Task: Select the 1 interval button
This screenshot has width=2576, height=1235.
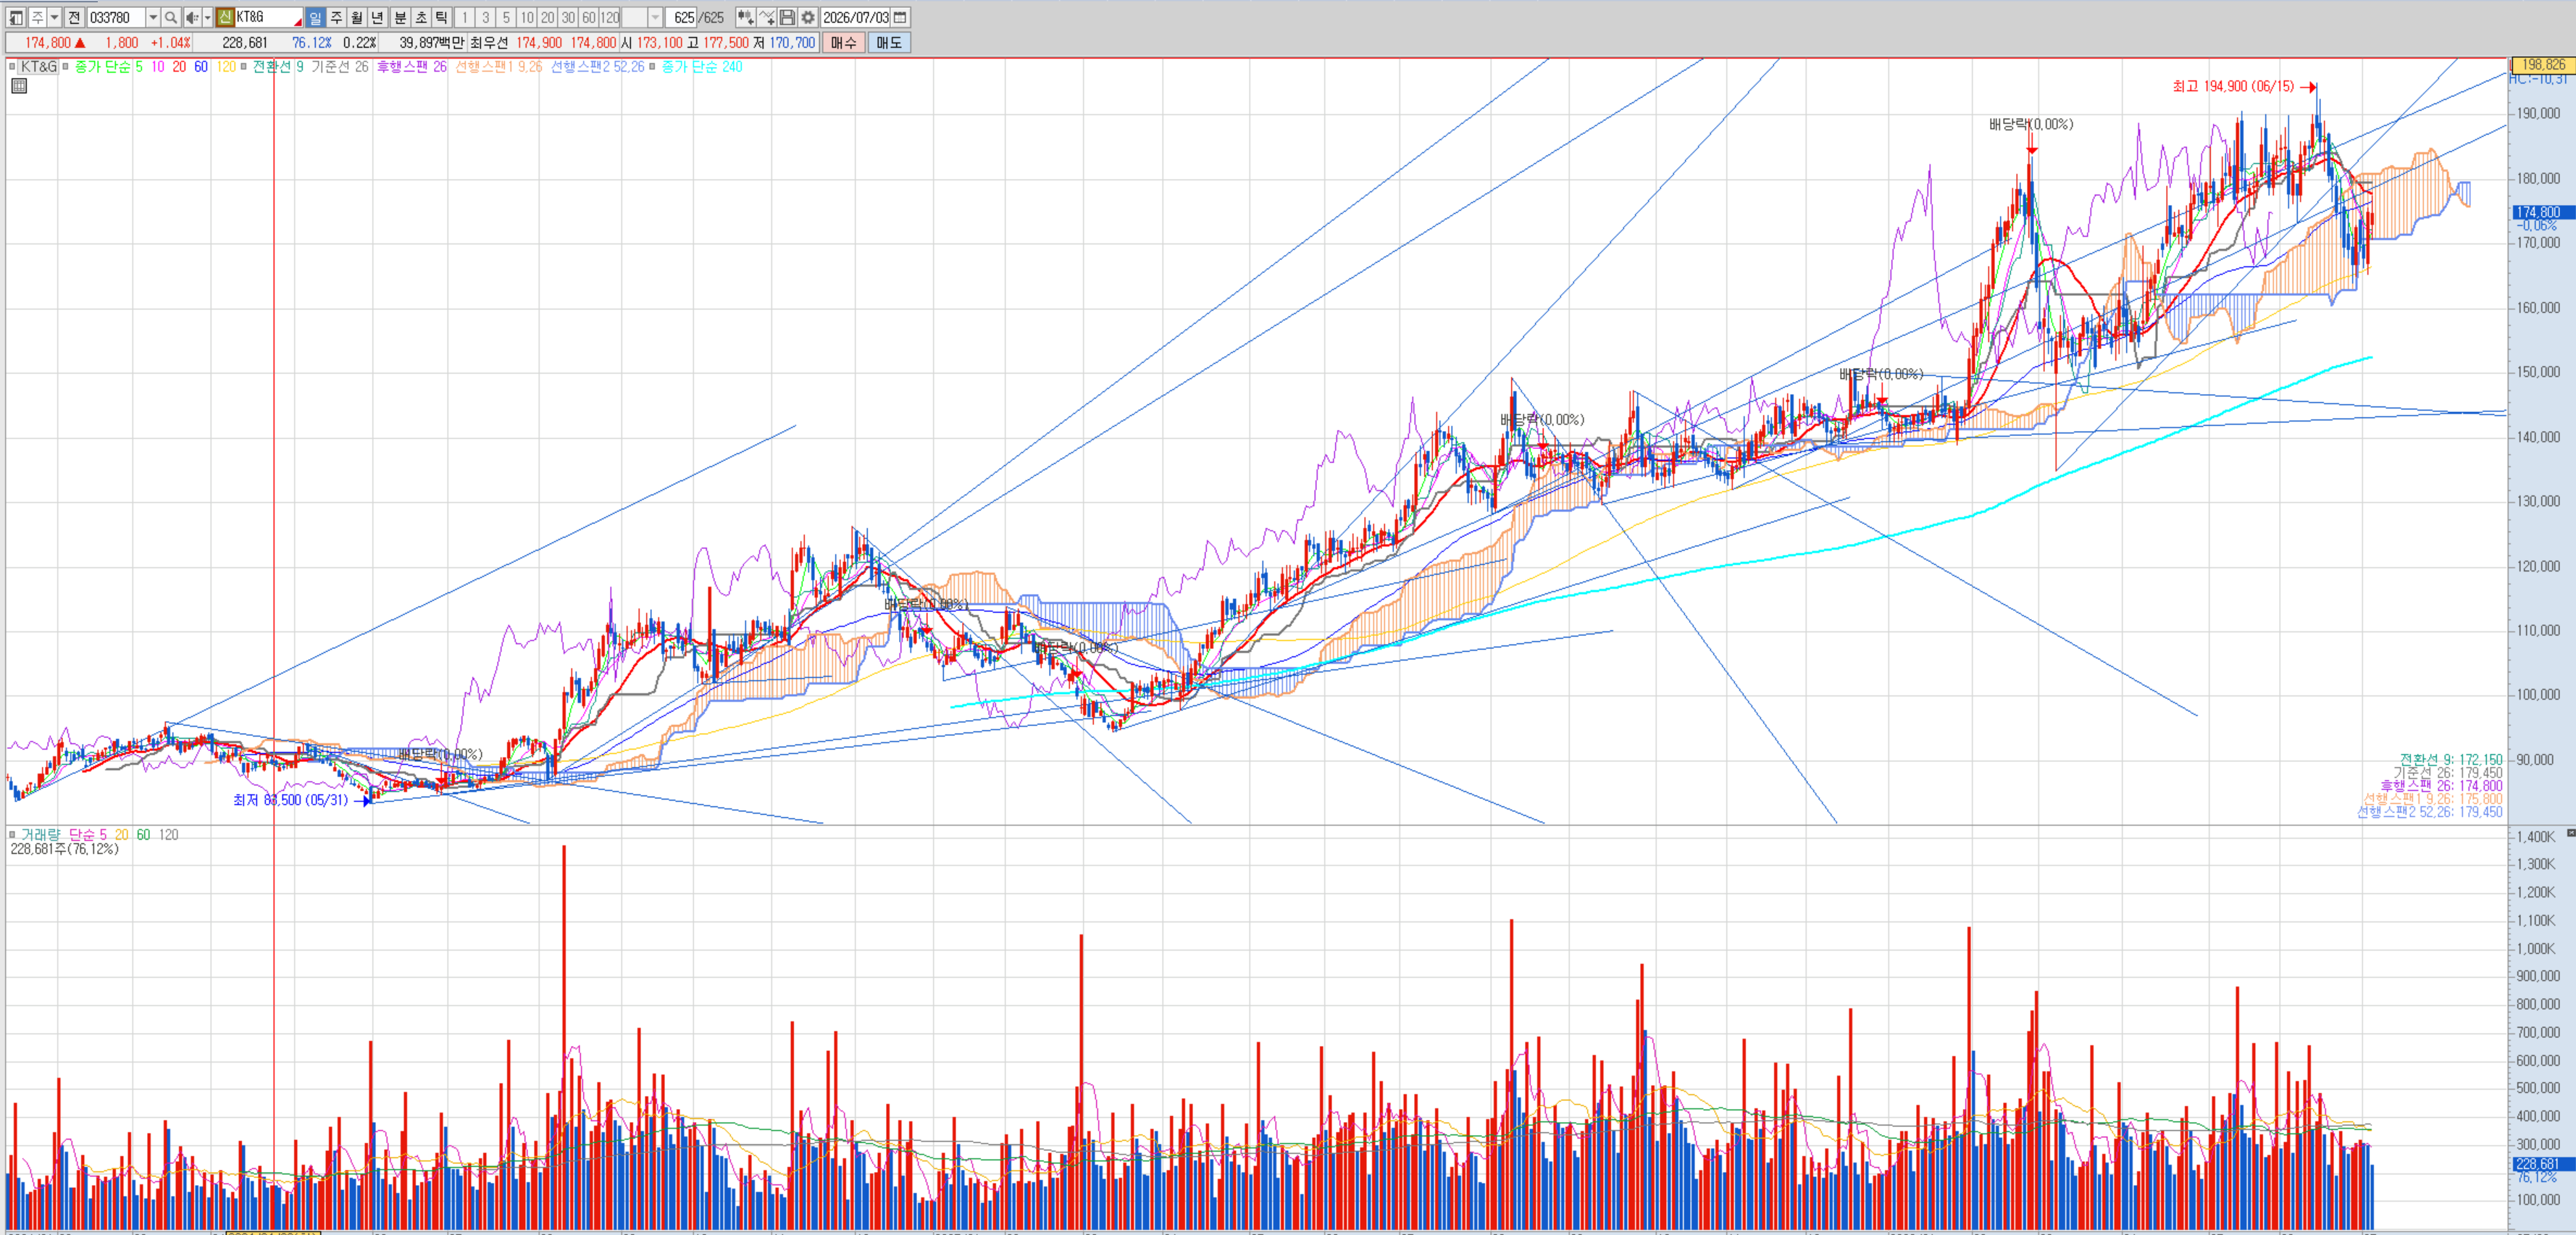Action: point(465,17)
